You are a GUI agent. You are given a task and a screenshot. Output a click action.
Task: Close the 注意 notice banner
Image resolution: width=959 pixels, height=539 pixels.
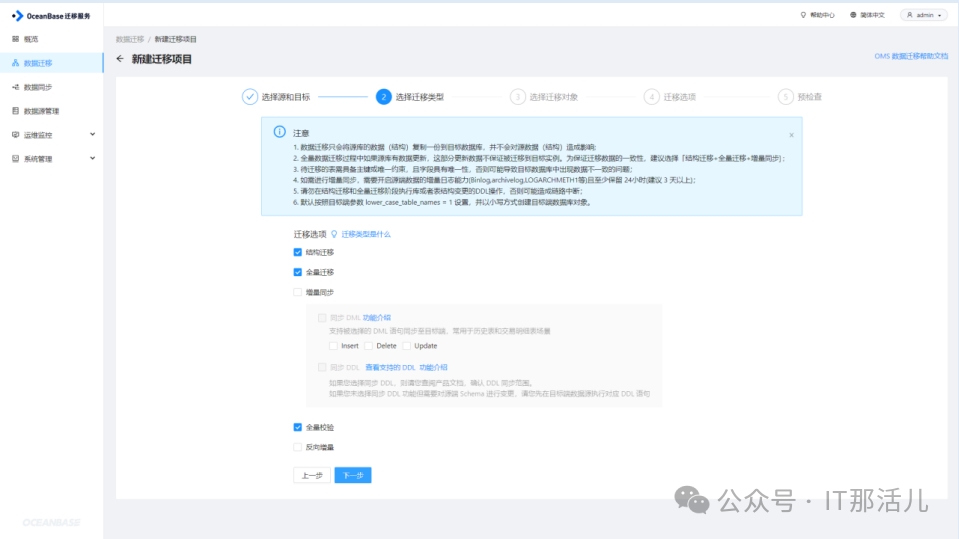coord(791,135)
